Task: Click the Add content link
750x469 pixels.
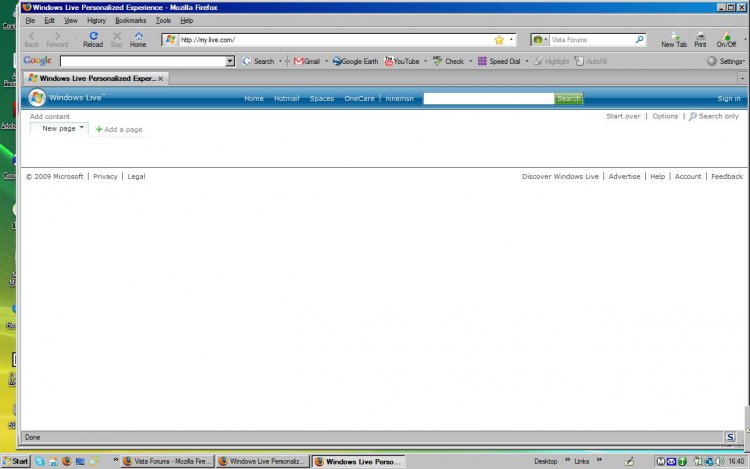Action: 50,116
